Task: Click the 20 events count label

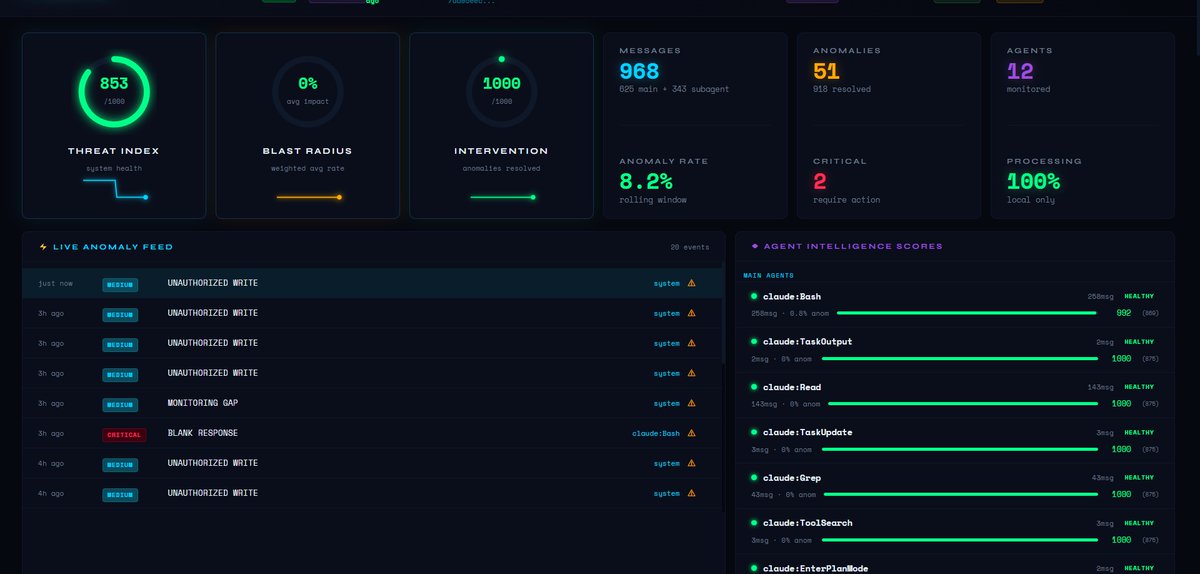Action: coord(690,247)
